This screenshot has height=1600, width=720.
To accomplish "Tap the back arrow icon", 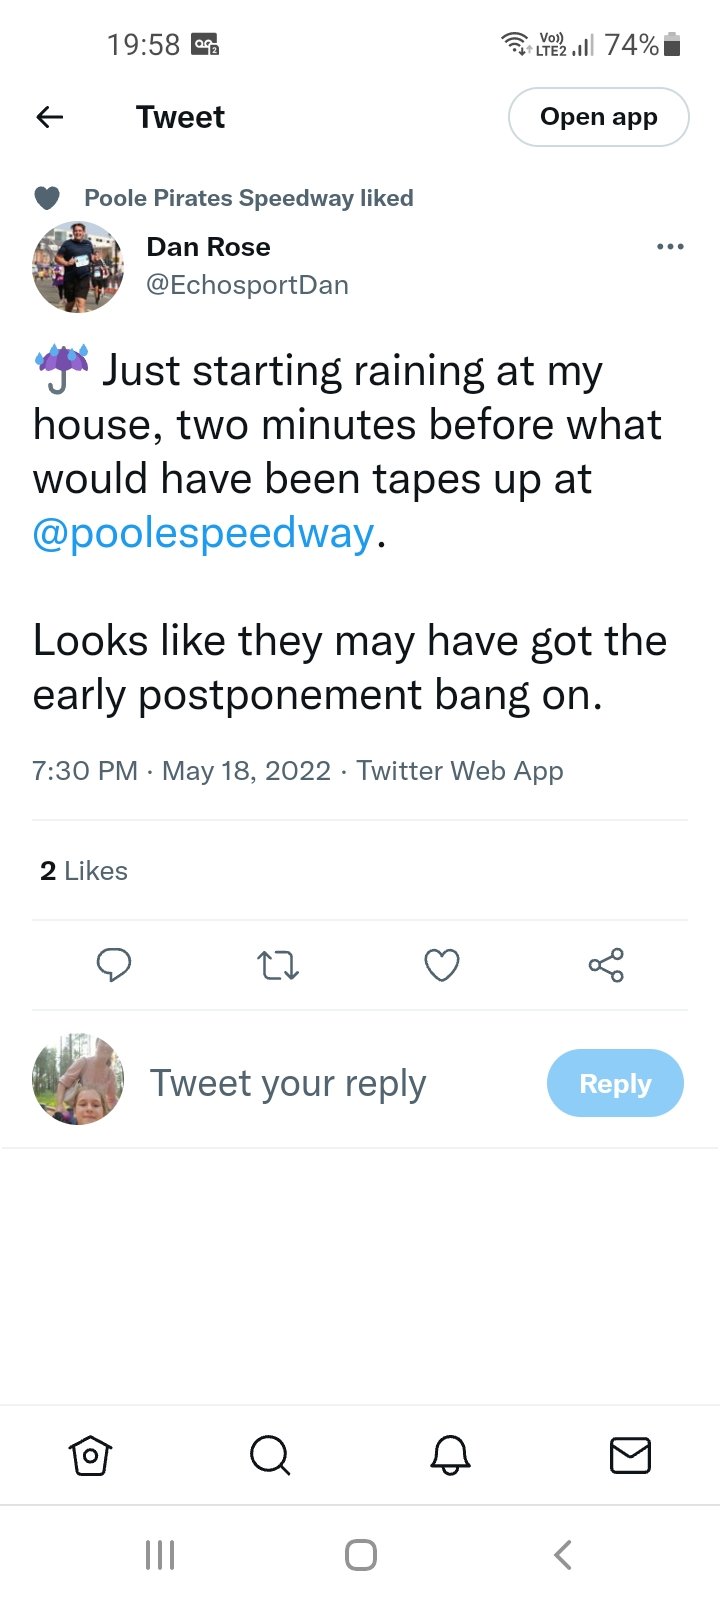I will [50, 117].
